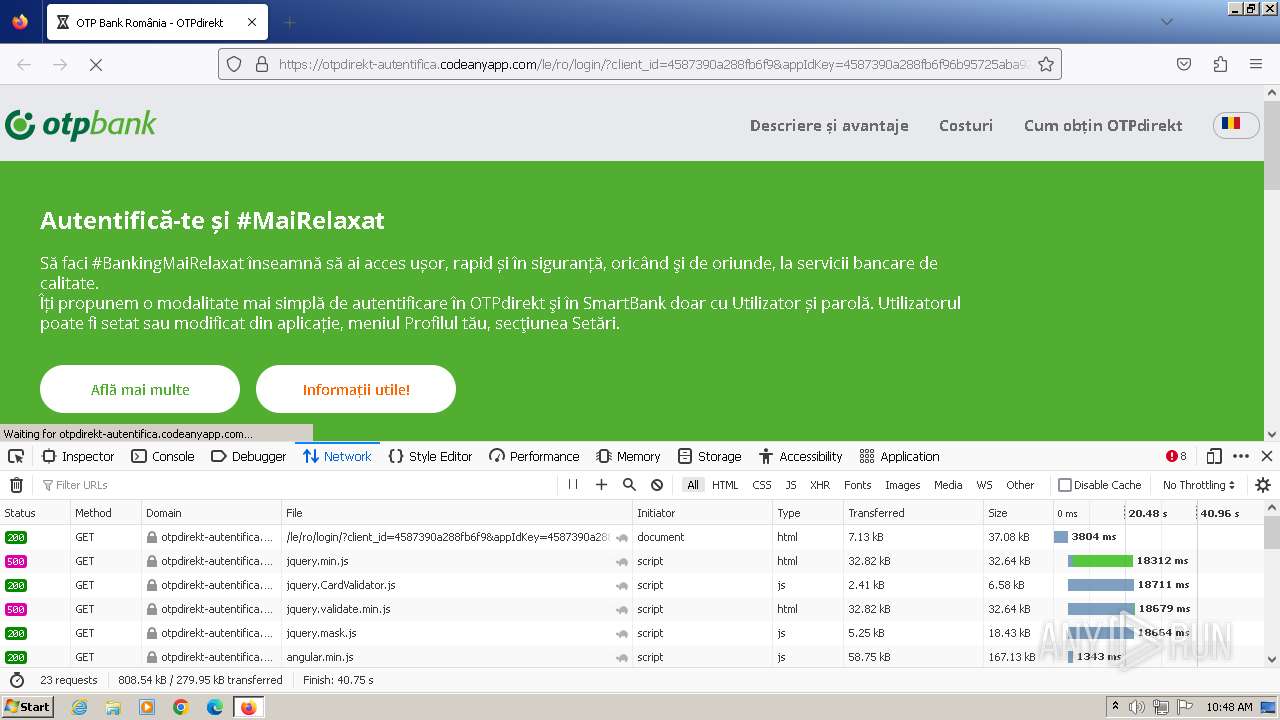1280x720 pixels.
Task: Open Cum obțin OTPdirekt link
Action: click(x=1103, y=125)
